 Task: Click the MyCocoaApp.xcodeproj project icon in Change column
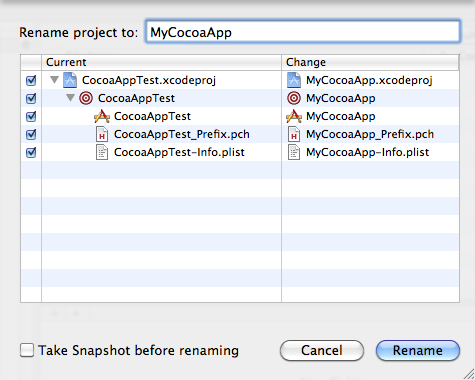(294, 80)
